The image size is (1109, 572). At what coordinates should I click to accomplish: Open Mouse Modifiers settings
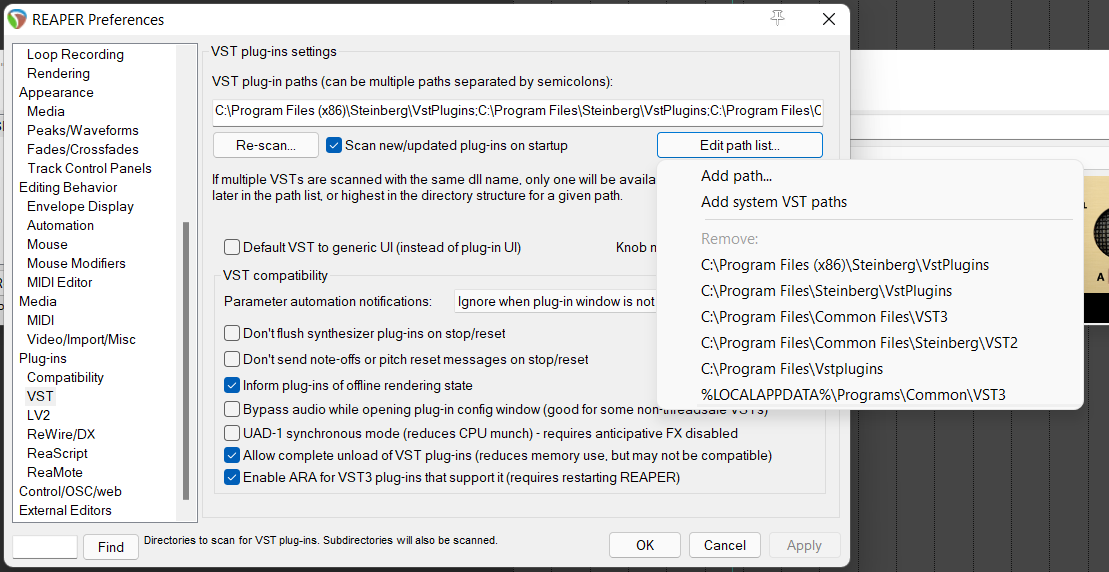tap(76, 264)
